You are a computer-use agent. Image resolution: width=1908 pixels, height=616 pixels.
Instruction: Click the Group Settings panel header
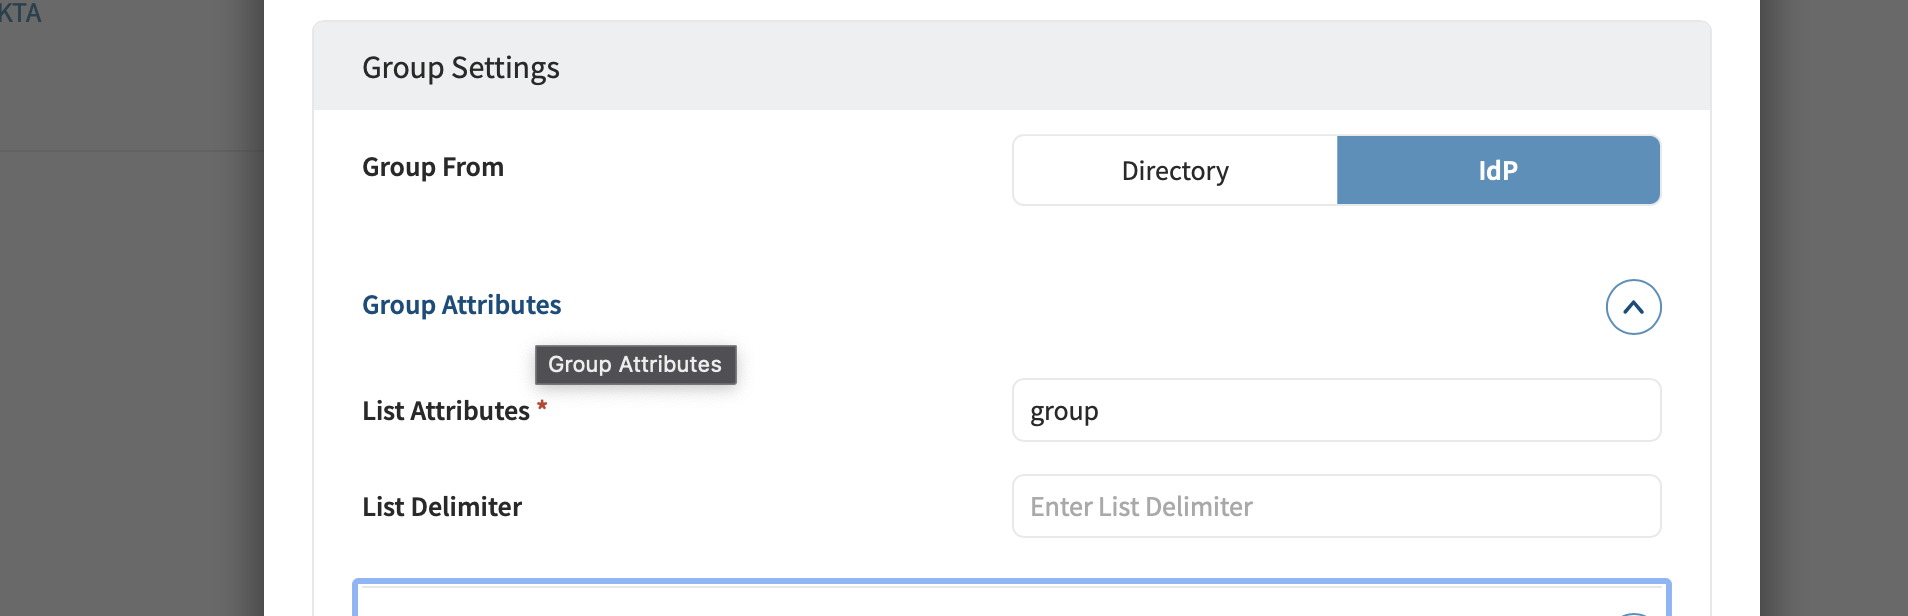[x=461, y=68]
